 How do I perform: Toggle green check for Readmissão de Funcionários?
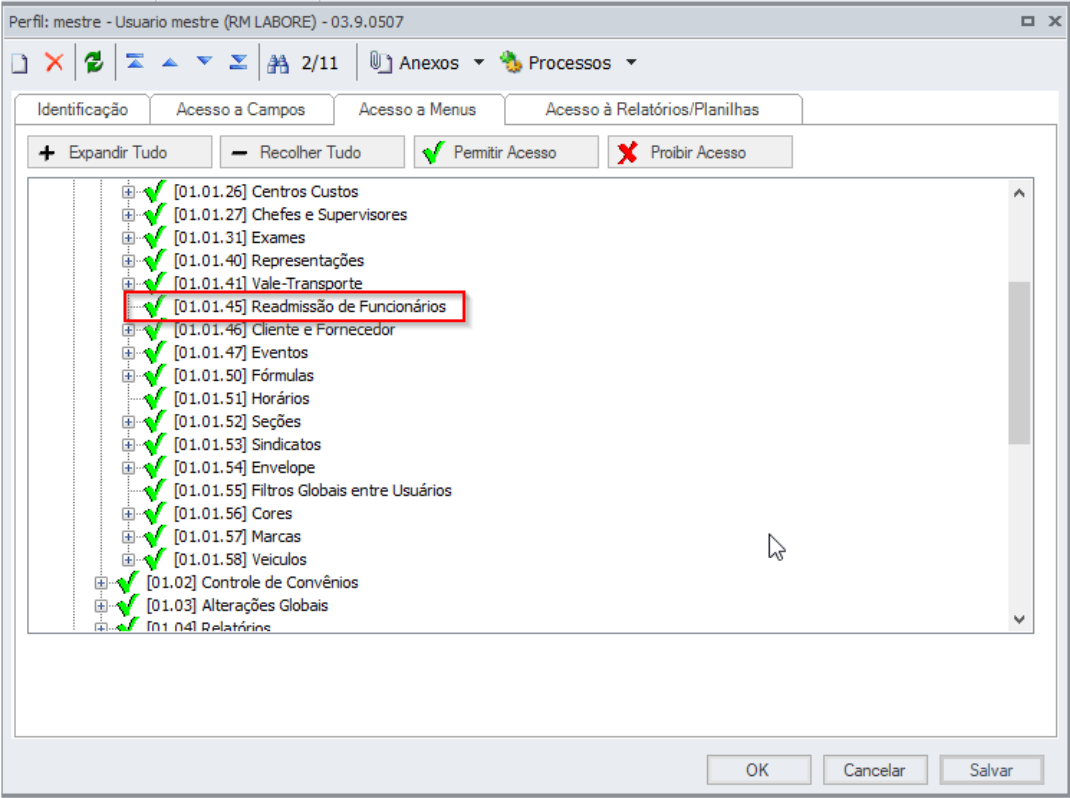pyautogui.click(x=155, y=307)
